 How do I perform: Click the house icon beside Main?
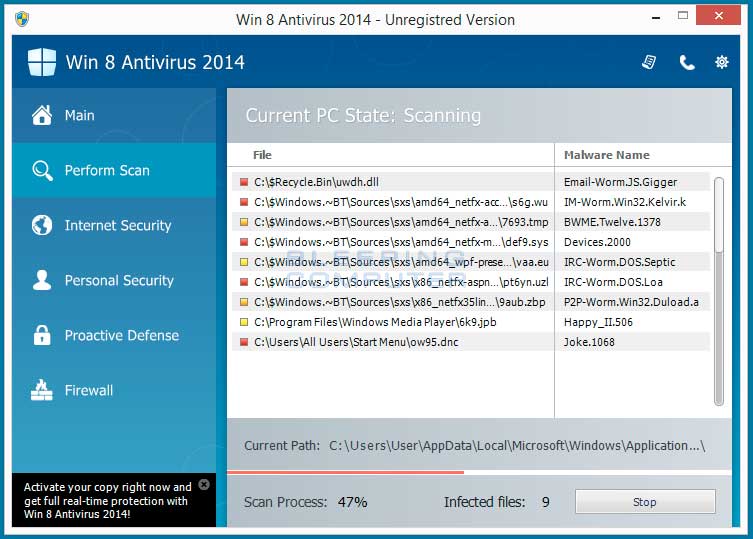coord(42,115)
